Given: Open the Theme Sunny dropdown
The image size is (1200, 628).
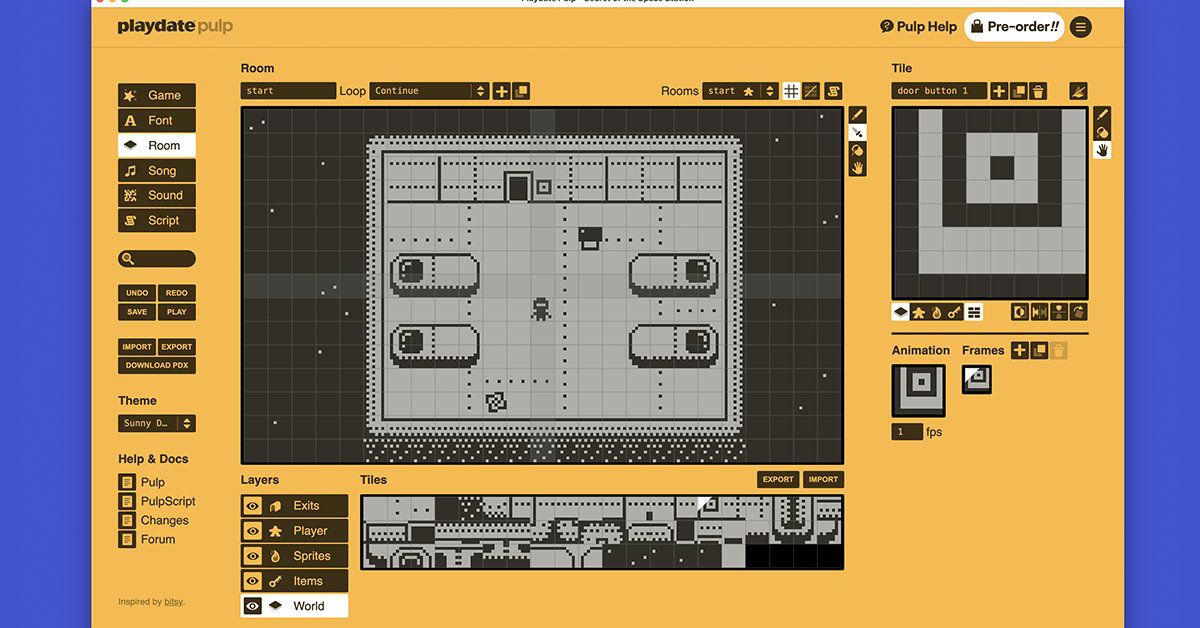Looking at the screenshot, I should pos(157,423).
